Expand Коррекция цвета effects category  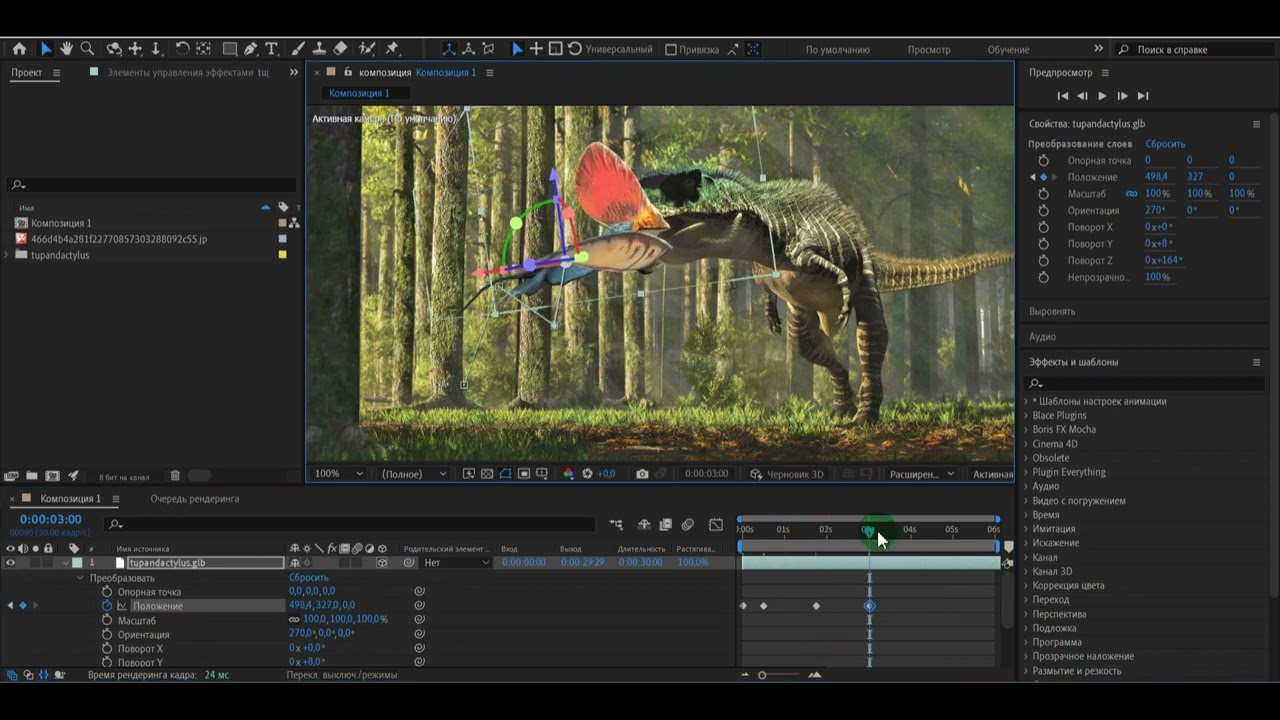pos(1025,586)
